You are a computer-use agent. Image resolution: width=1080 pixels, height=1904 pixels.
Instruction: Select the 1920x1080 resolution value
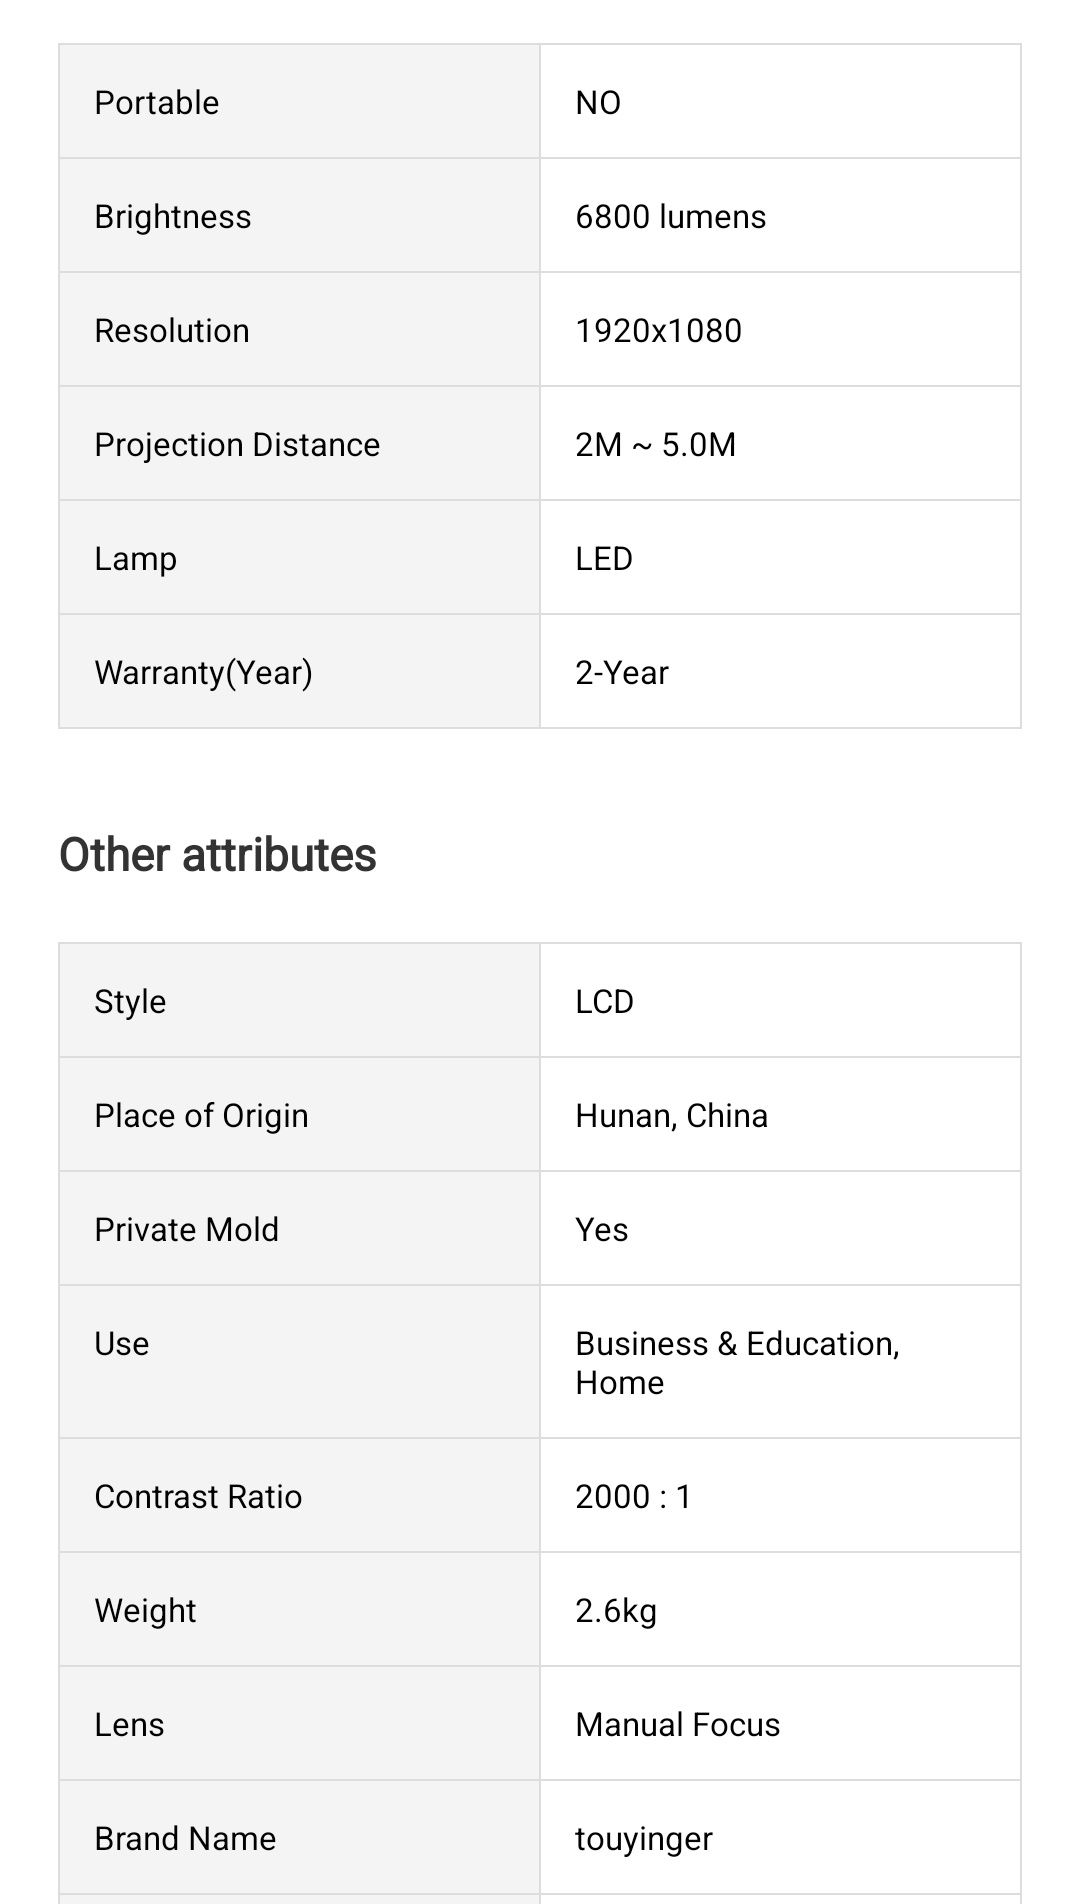[x=658, y=330]
